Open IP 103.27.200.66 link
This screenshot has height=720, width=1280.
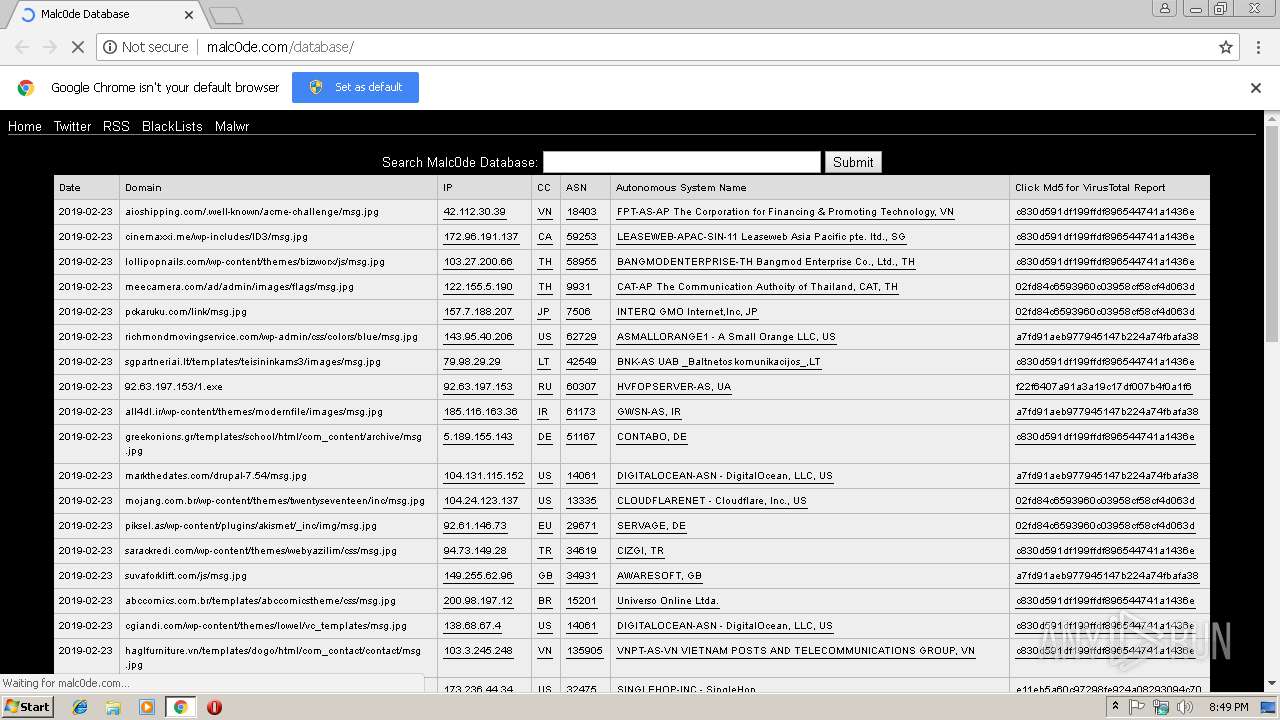pyautogui.click(x=478, y=262)
